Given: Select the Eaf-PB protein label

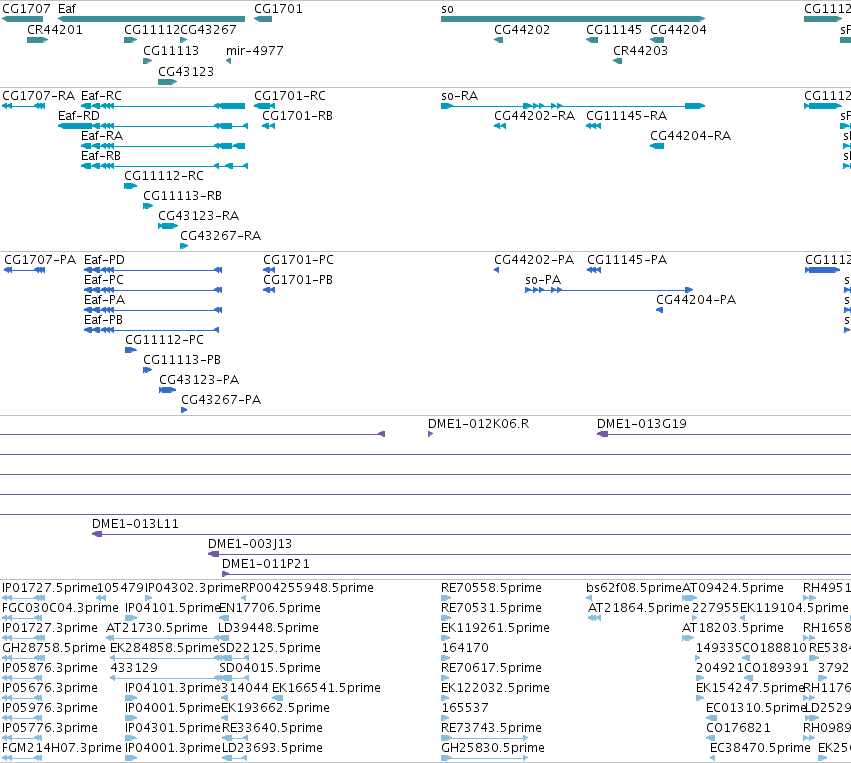Looking at the screenshot, I should [x=104, y=320].
